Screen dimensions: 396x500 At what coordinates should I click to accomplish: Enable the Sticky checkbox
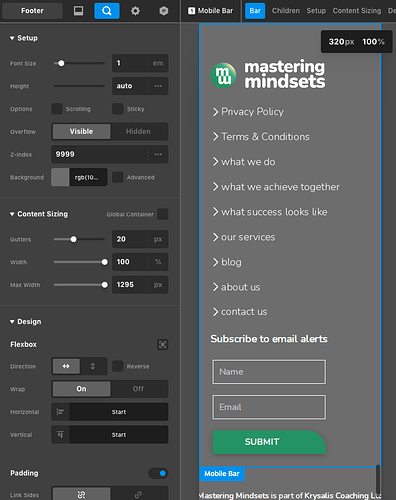(118, 109)
